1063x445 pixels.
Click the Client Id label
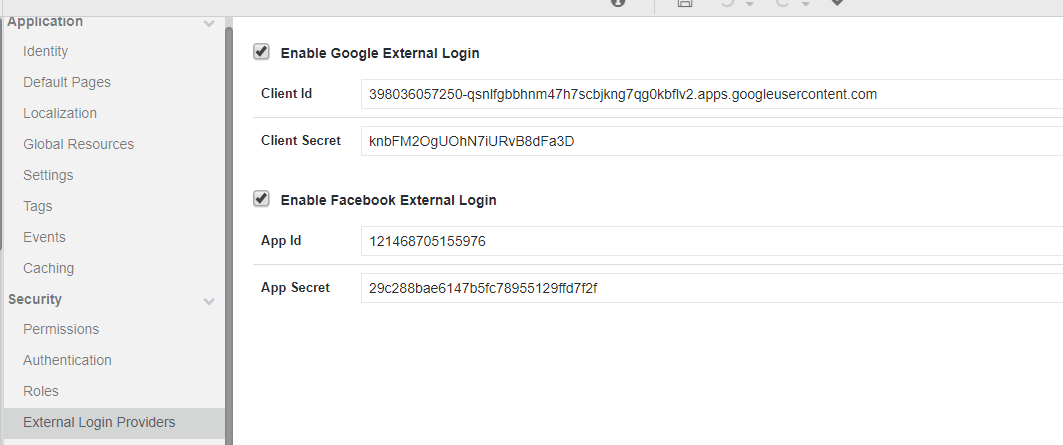[286, 94]
